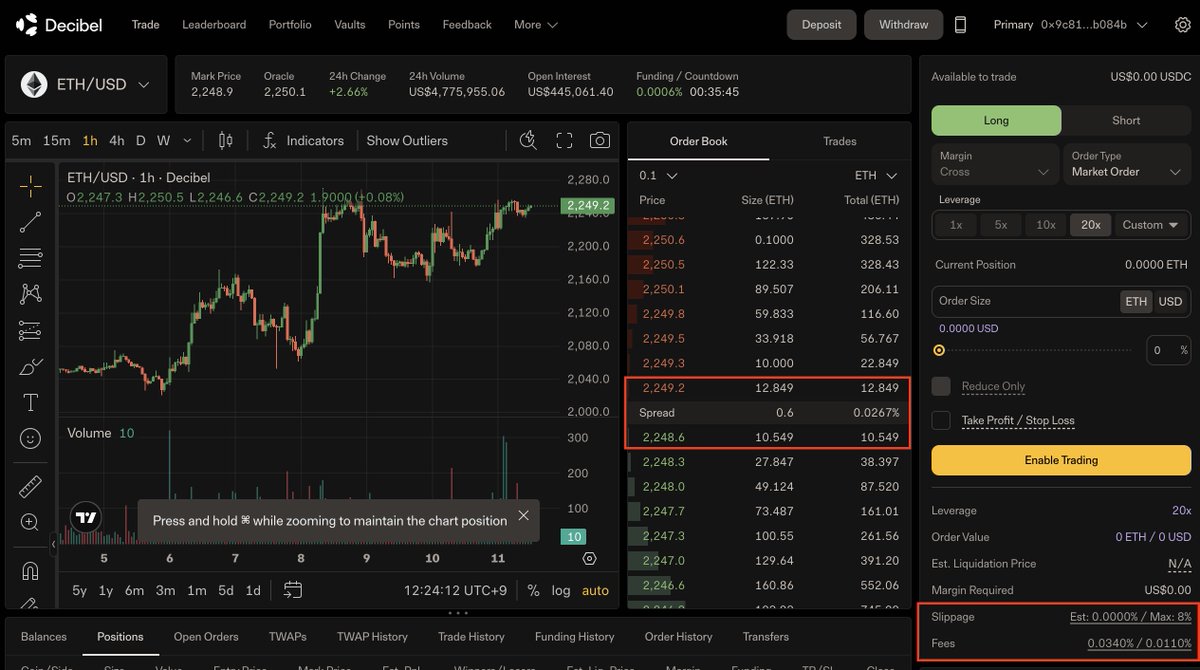The height and width of the screenshot is (670, 1200).
Task: Set order size unit to USD
Action: (1170, 301)
